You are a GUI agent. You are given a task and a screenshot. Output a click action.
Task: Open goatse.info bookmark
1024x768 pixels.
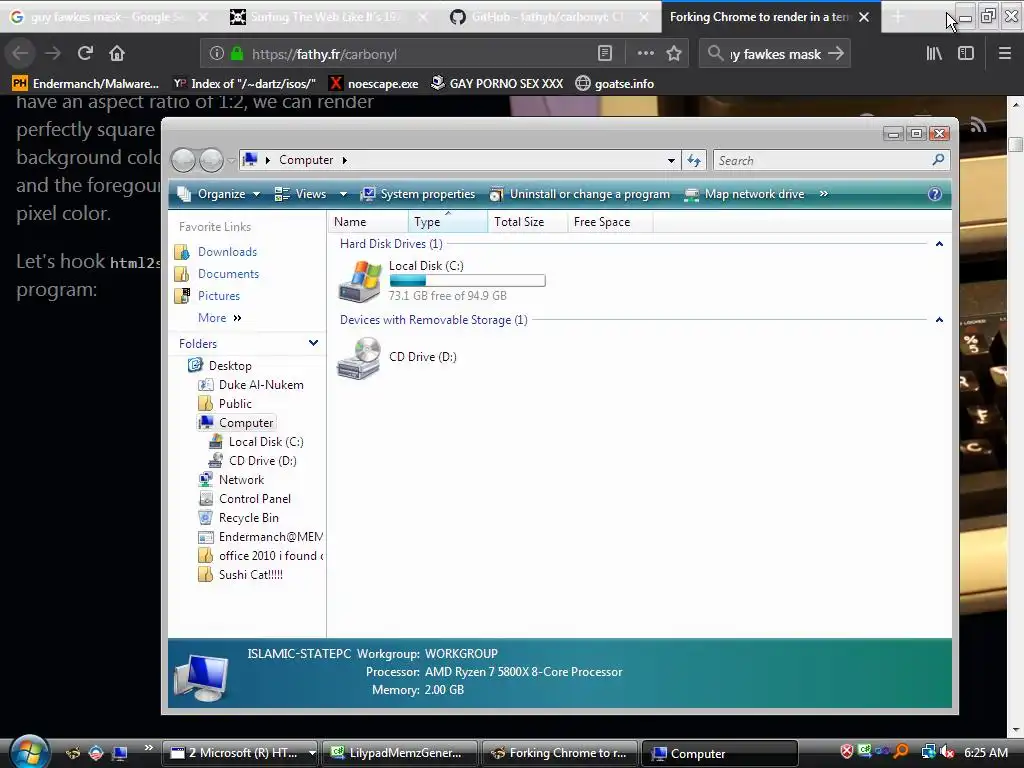point(615,84)
